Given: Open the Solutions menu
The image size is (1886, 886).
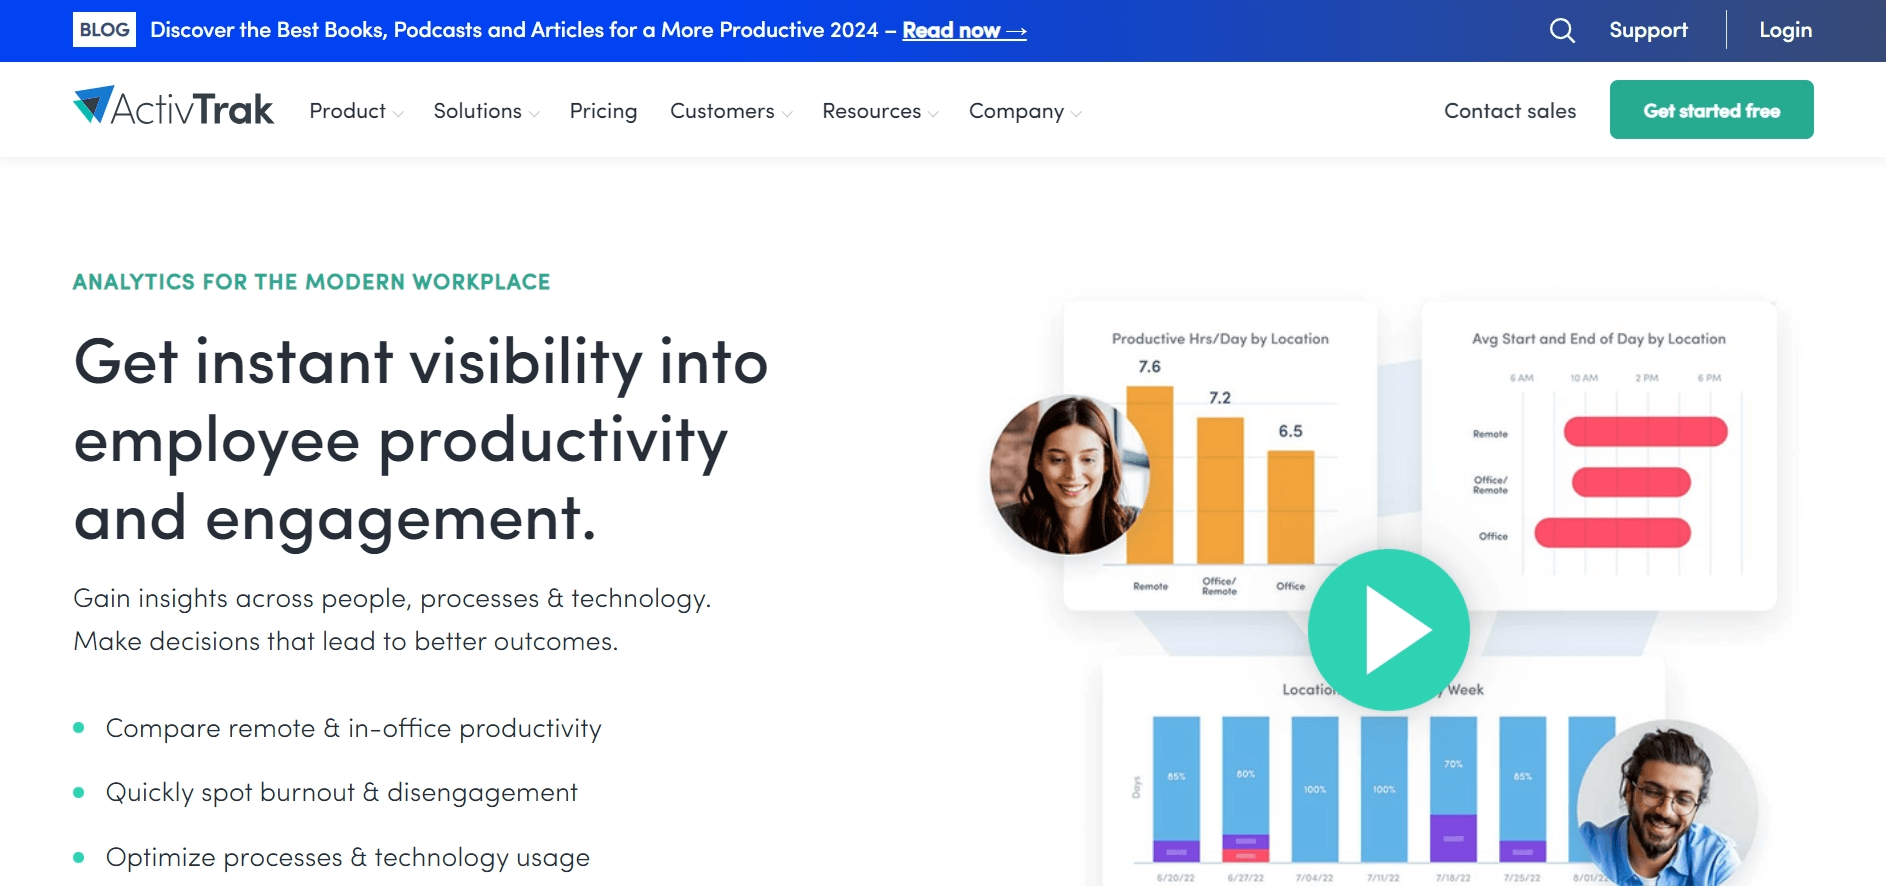Looking at the screenshot, I should point(478,111).
